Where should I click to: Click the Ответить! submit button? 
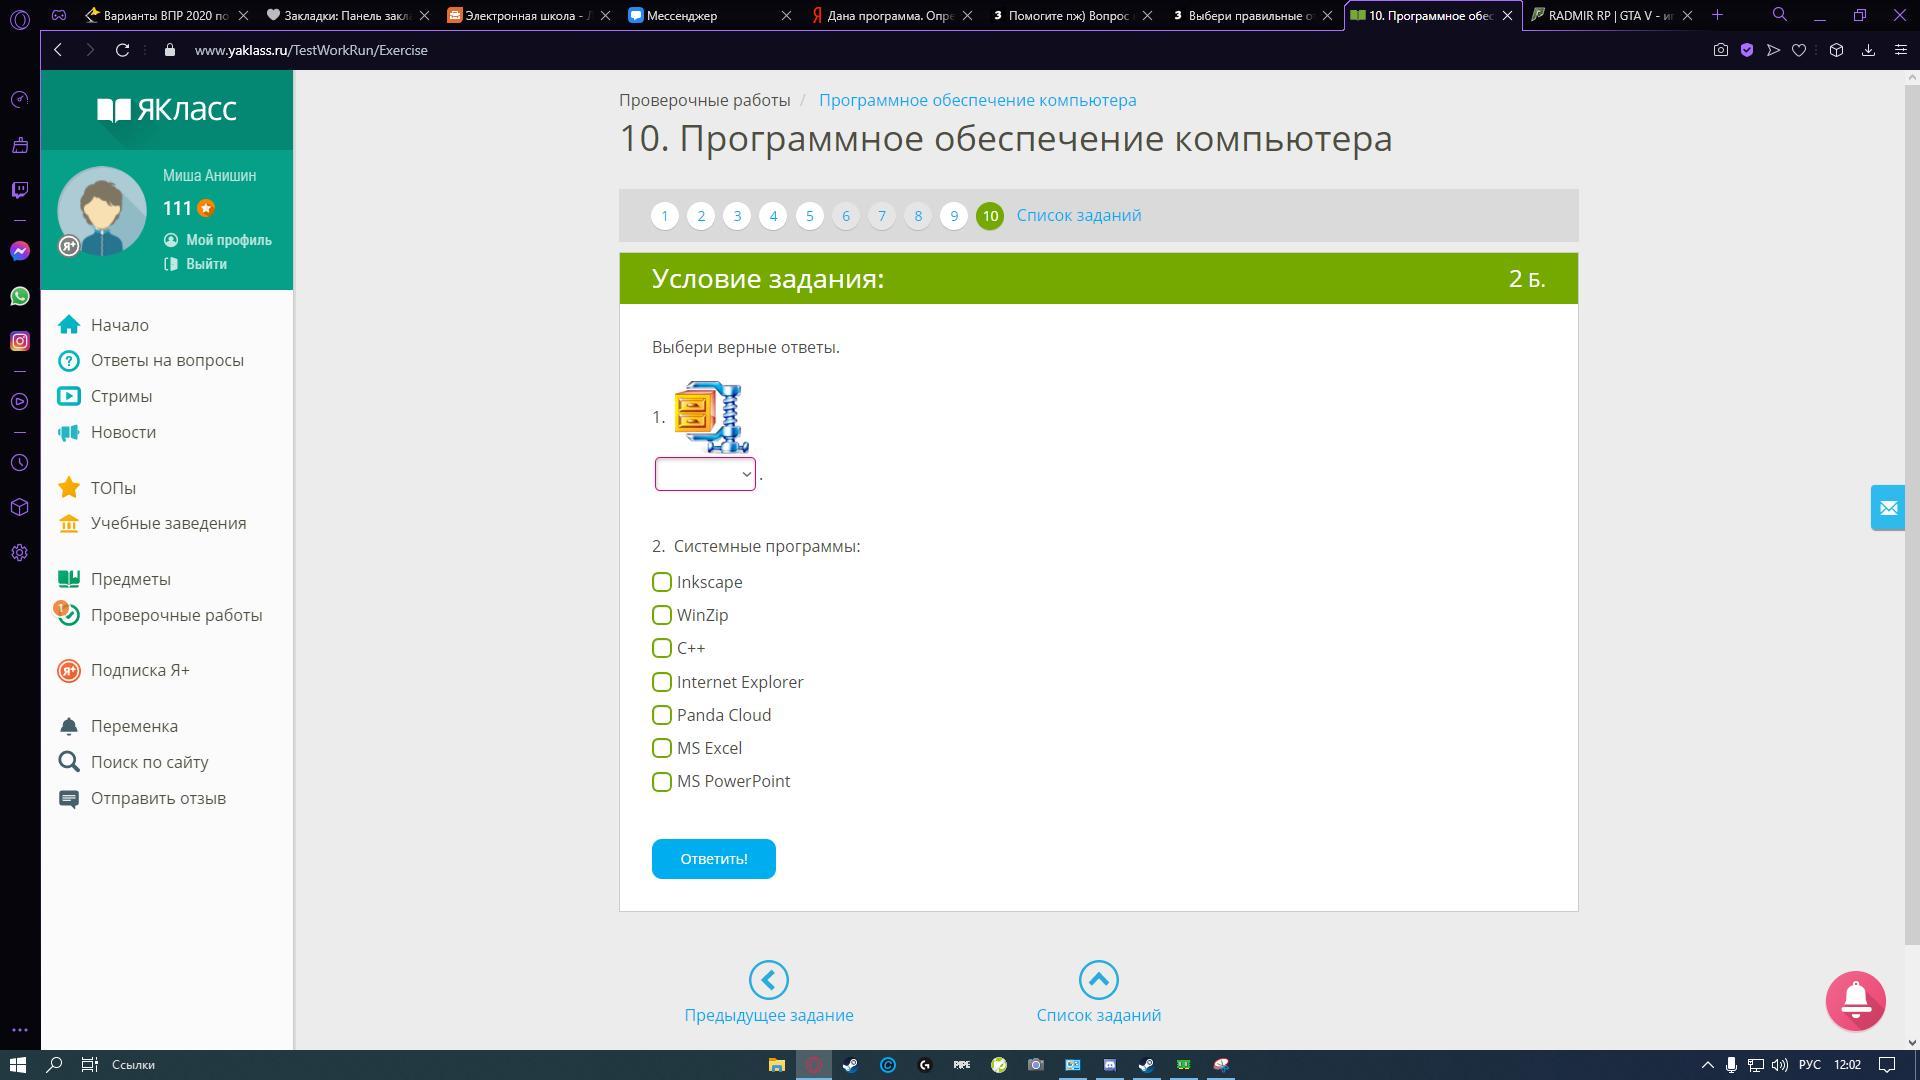click(713, 858)
